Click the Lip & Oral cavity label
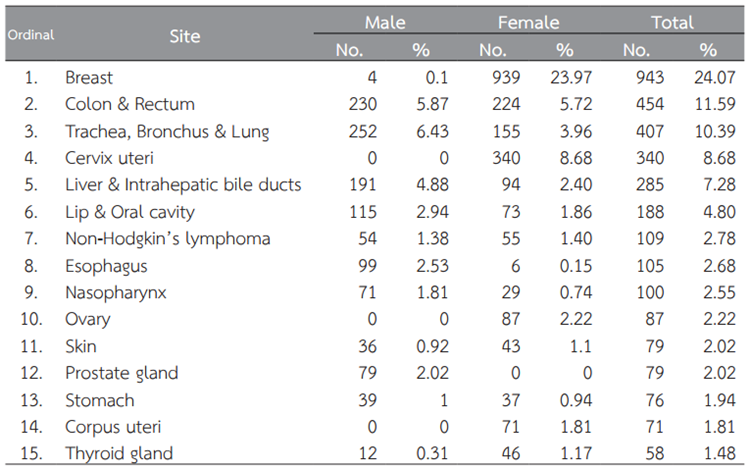The image size is (750, 470). 130,212
